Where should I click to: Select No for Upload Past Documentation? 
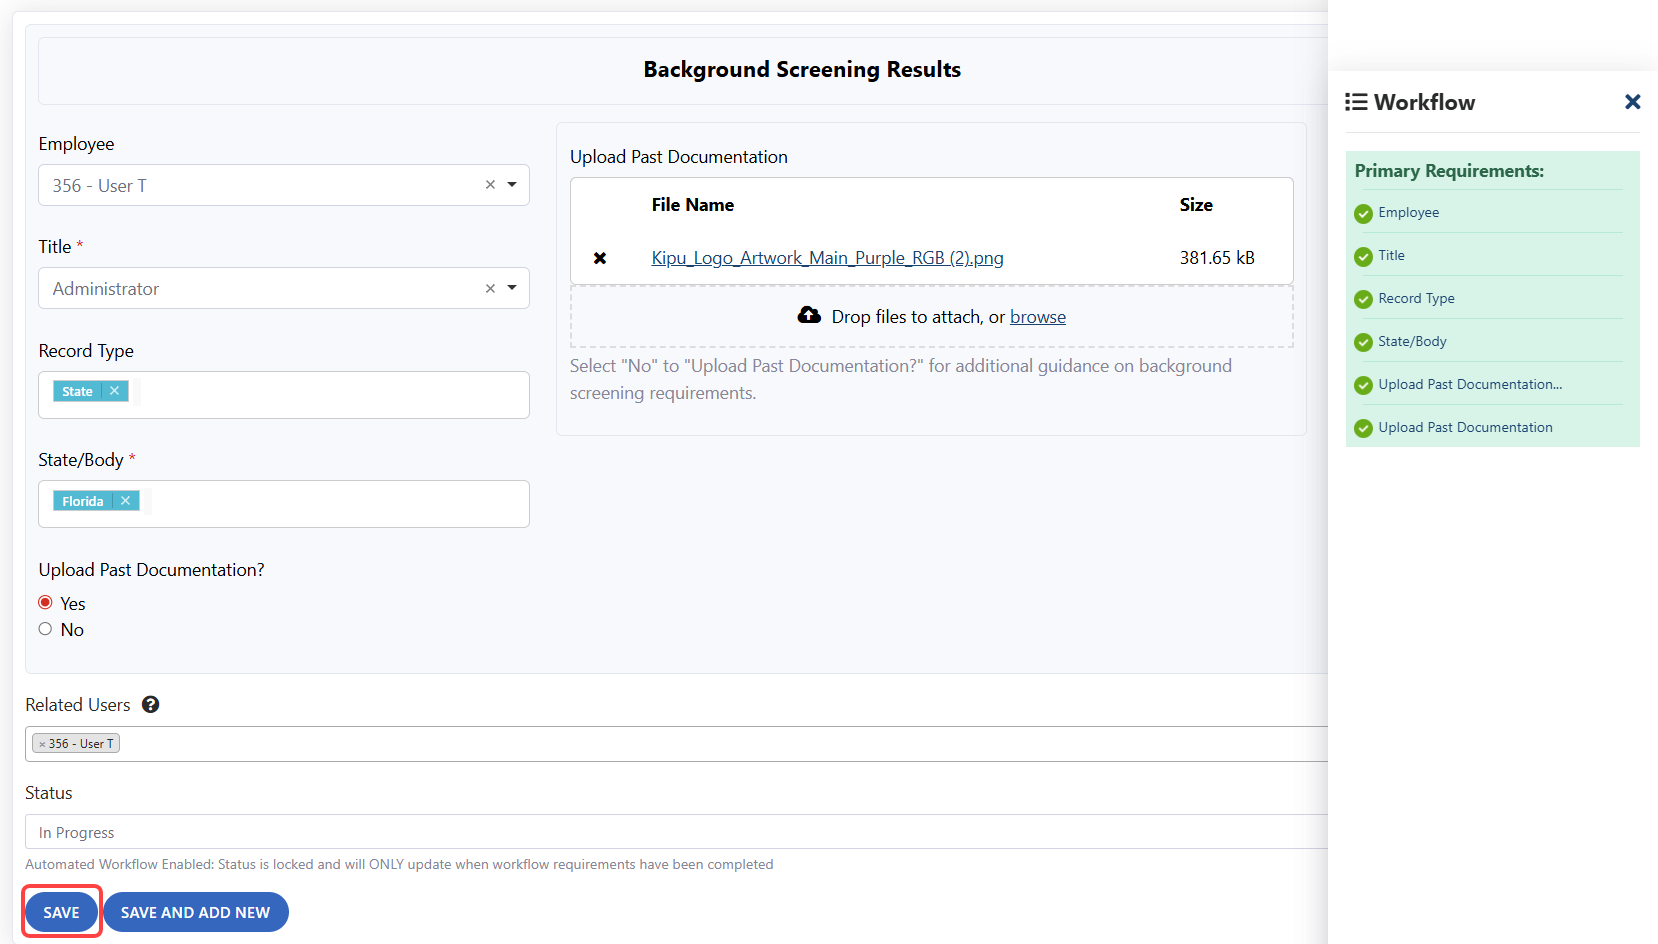click(45, 629)
